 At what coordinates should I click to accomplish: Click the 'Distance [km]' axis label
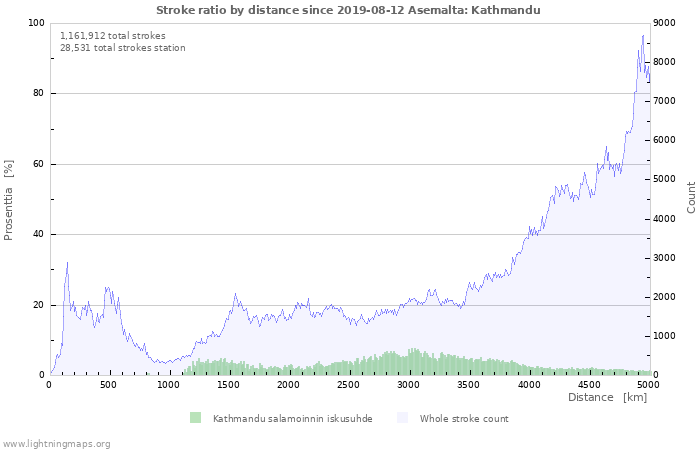607,398
